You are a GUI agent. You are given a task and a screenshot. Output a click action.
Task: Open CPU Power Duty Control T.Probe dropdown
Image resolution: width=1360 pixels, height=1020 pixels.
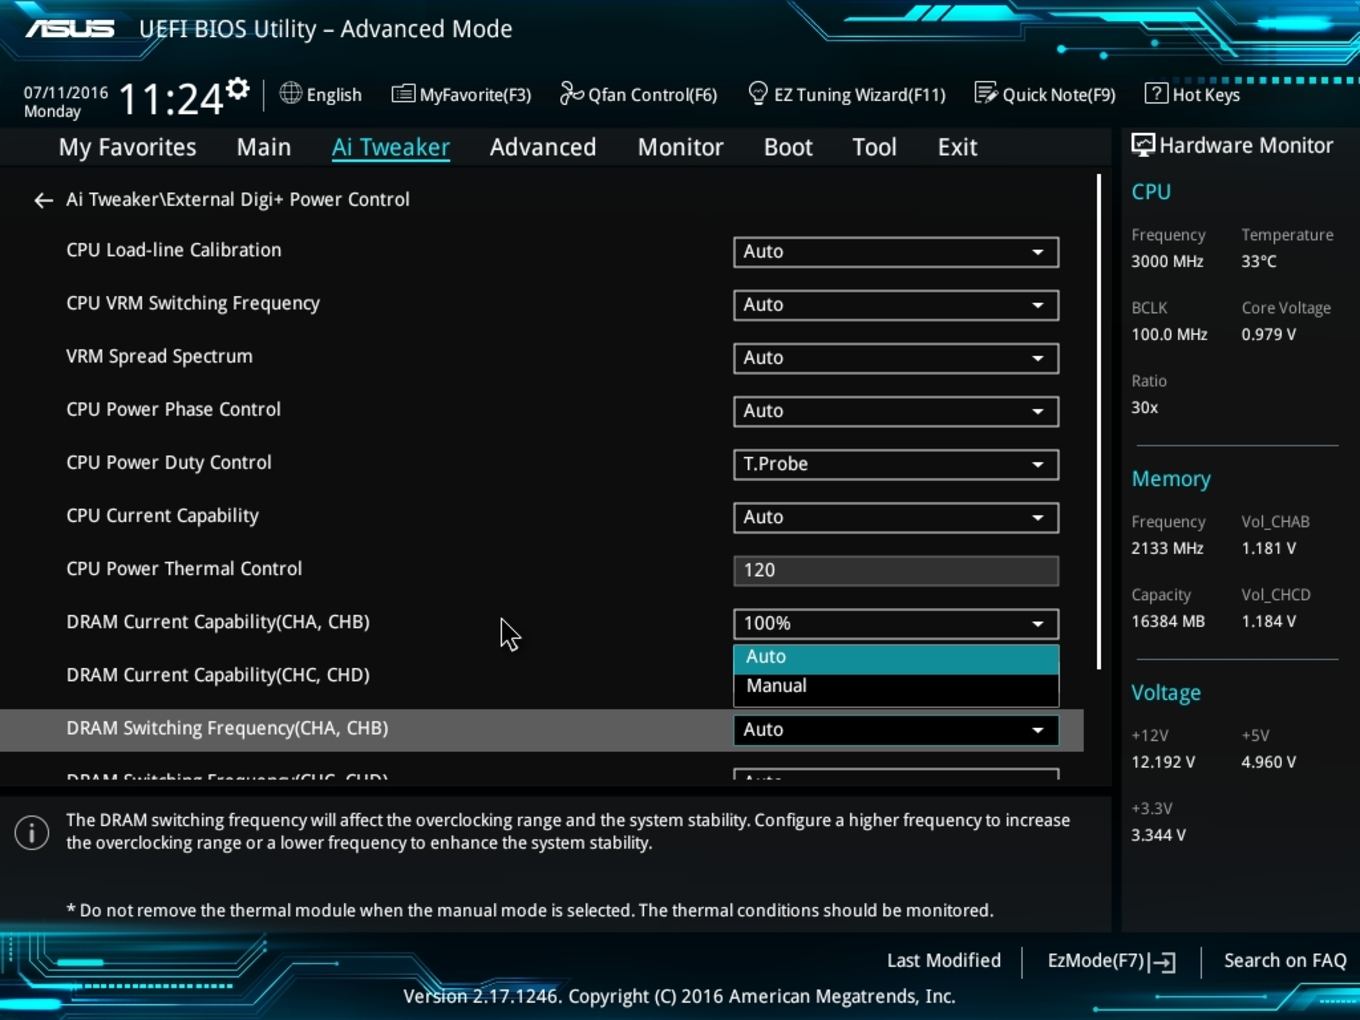(896, 464)
